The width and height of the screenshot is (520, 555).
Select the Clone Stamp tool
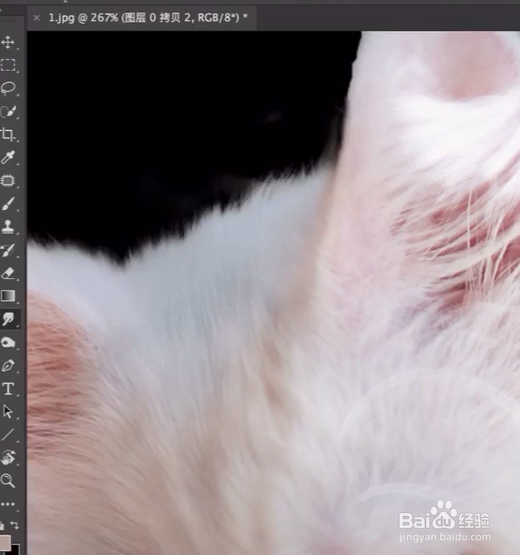[8, 227]
